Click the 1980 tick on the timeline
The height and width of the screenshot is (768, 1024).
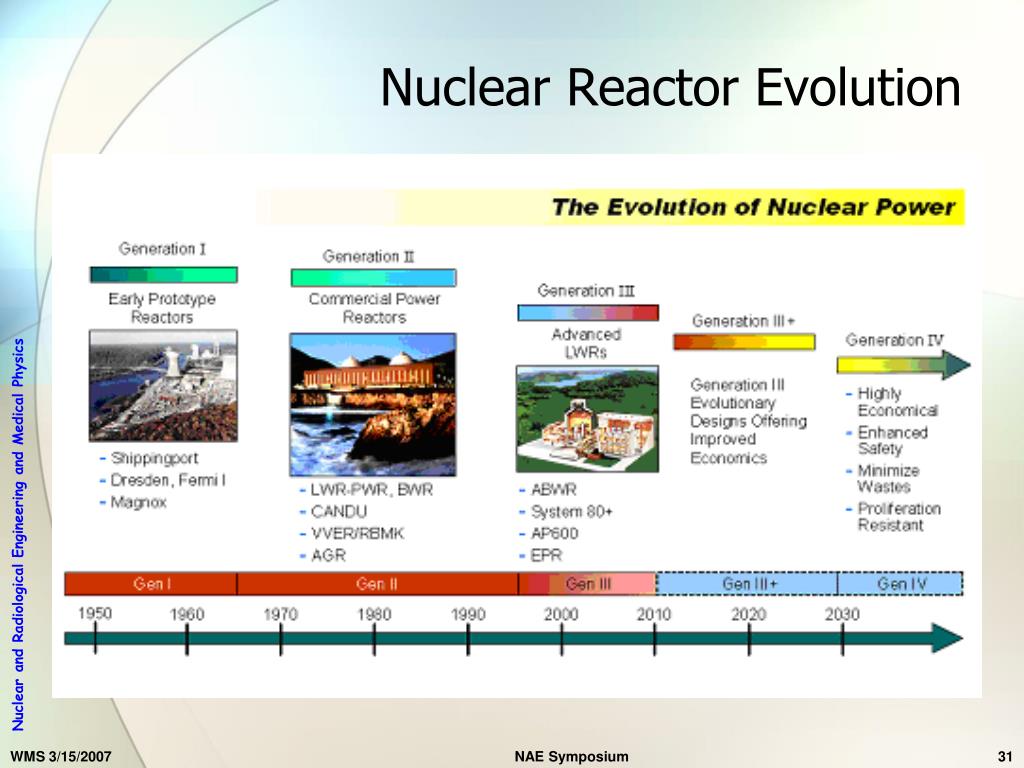coord(374,637)
